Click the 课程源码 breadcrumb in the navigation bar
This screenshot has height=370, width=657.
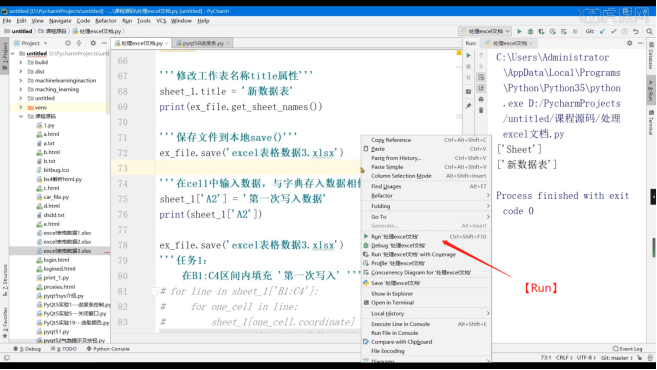coord(53,31)
